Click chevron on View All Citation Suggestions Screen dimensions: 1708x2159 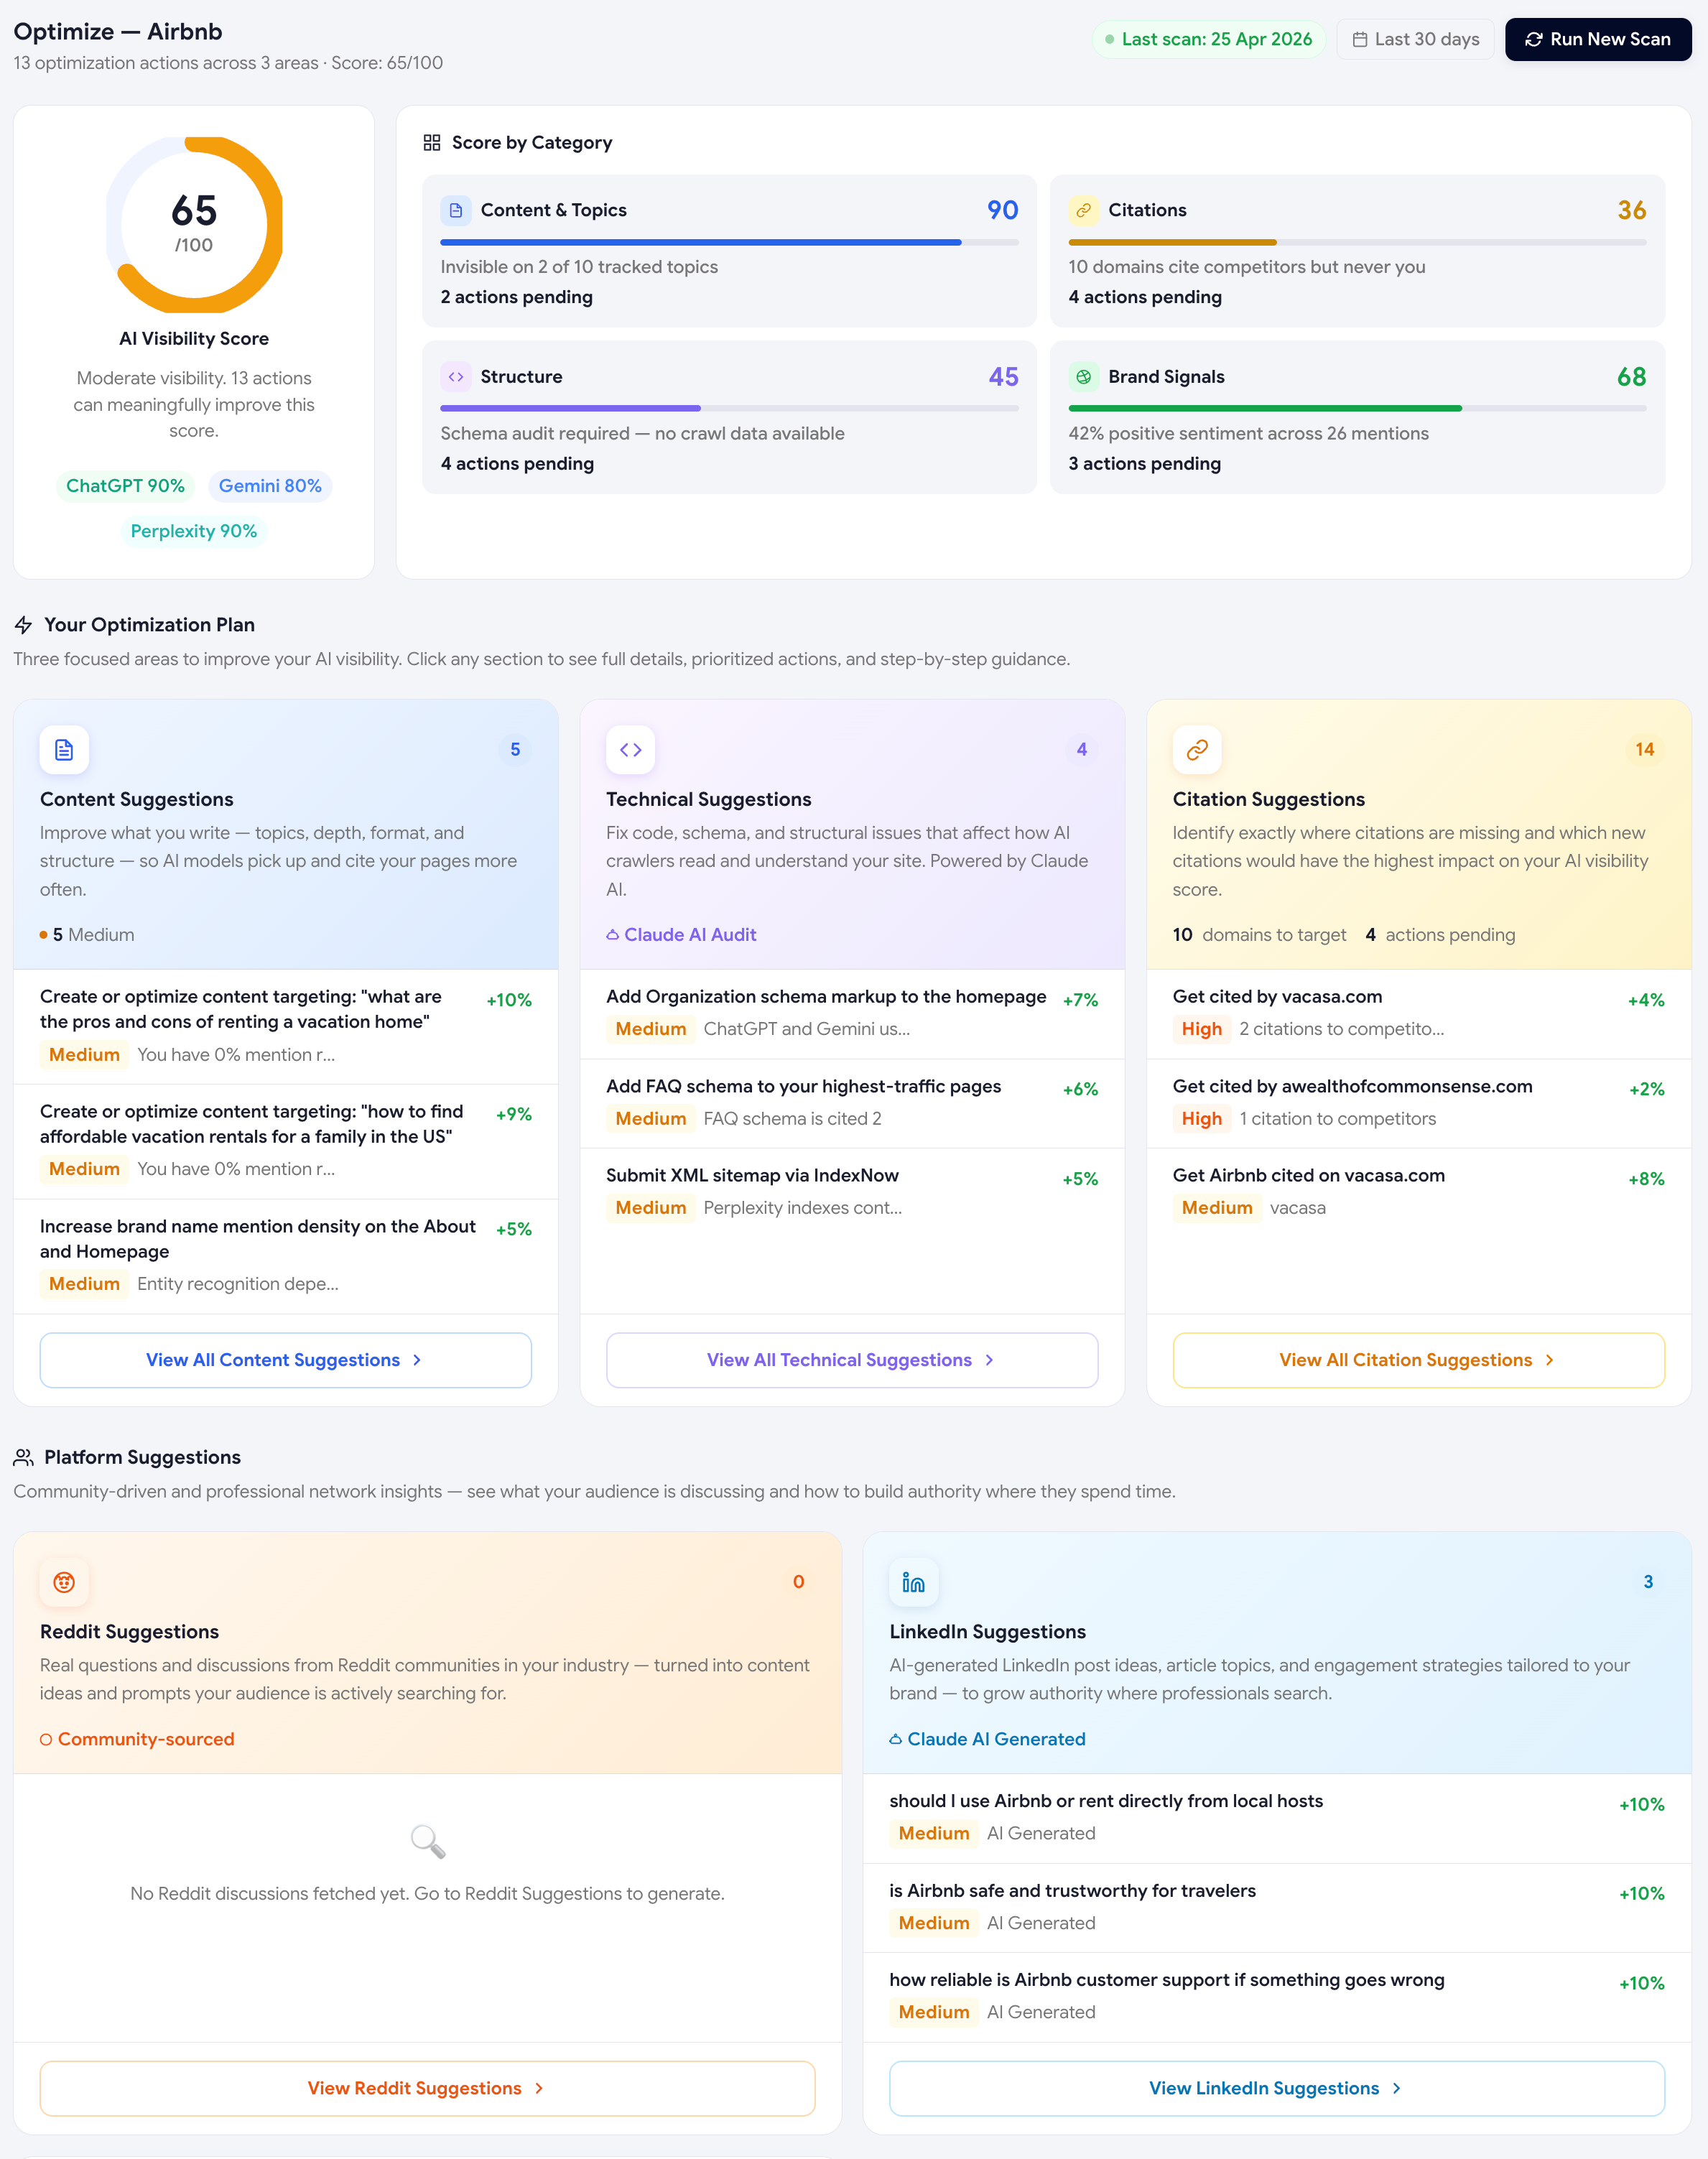click(1549, 1360)
